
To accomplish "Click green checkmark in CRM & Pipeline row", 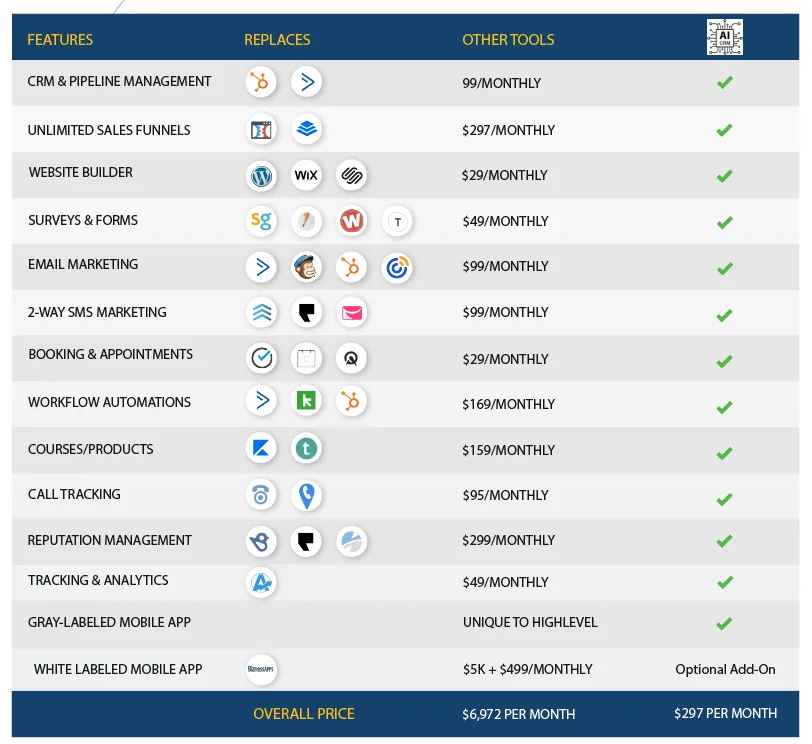I will pyautogui.click(x=724, y=82).
